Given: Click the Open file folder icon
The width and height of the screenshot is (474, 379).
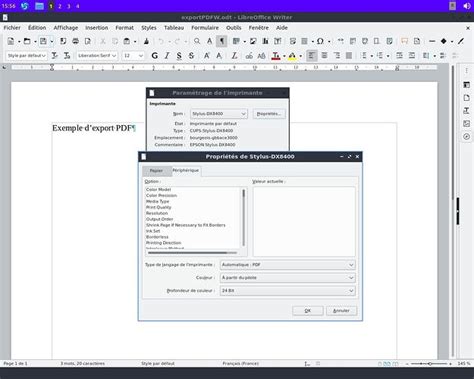Looking at the screenshot, I should 27,41.
